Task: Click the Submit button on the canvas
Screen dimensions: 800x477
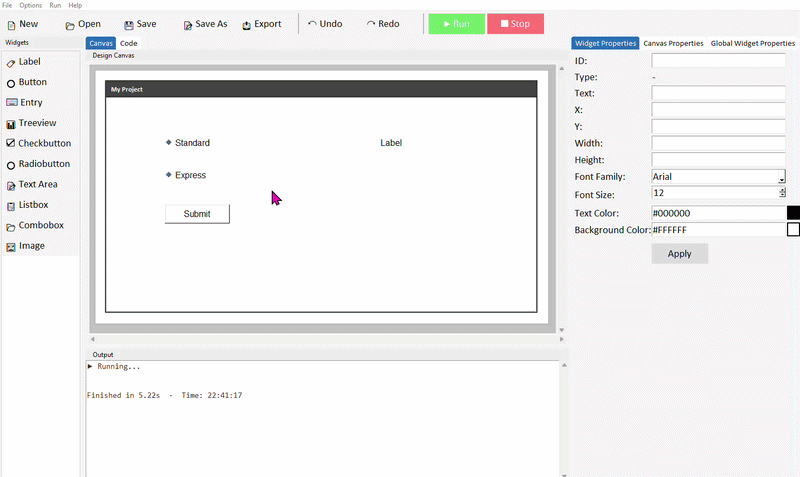Action: point(197,214)
